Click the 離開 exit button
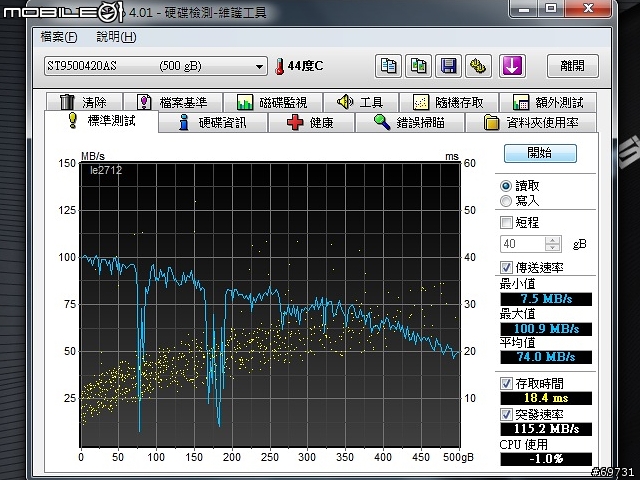This screenshot has width=640, height=480. (573, 66)
